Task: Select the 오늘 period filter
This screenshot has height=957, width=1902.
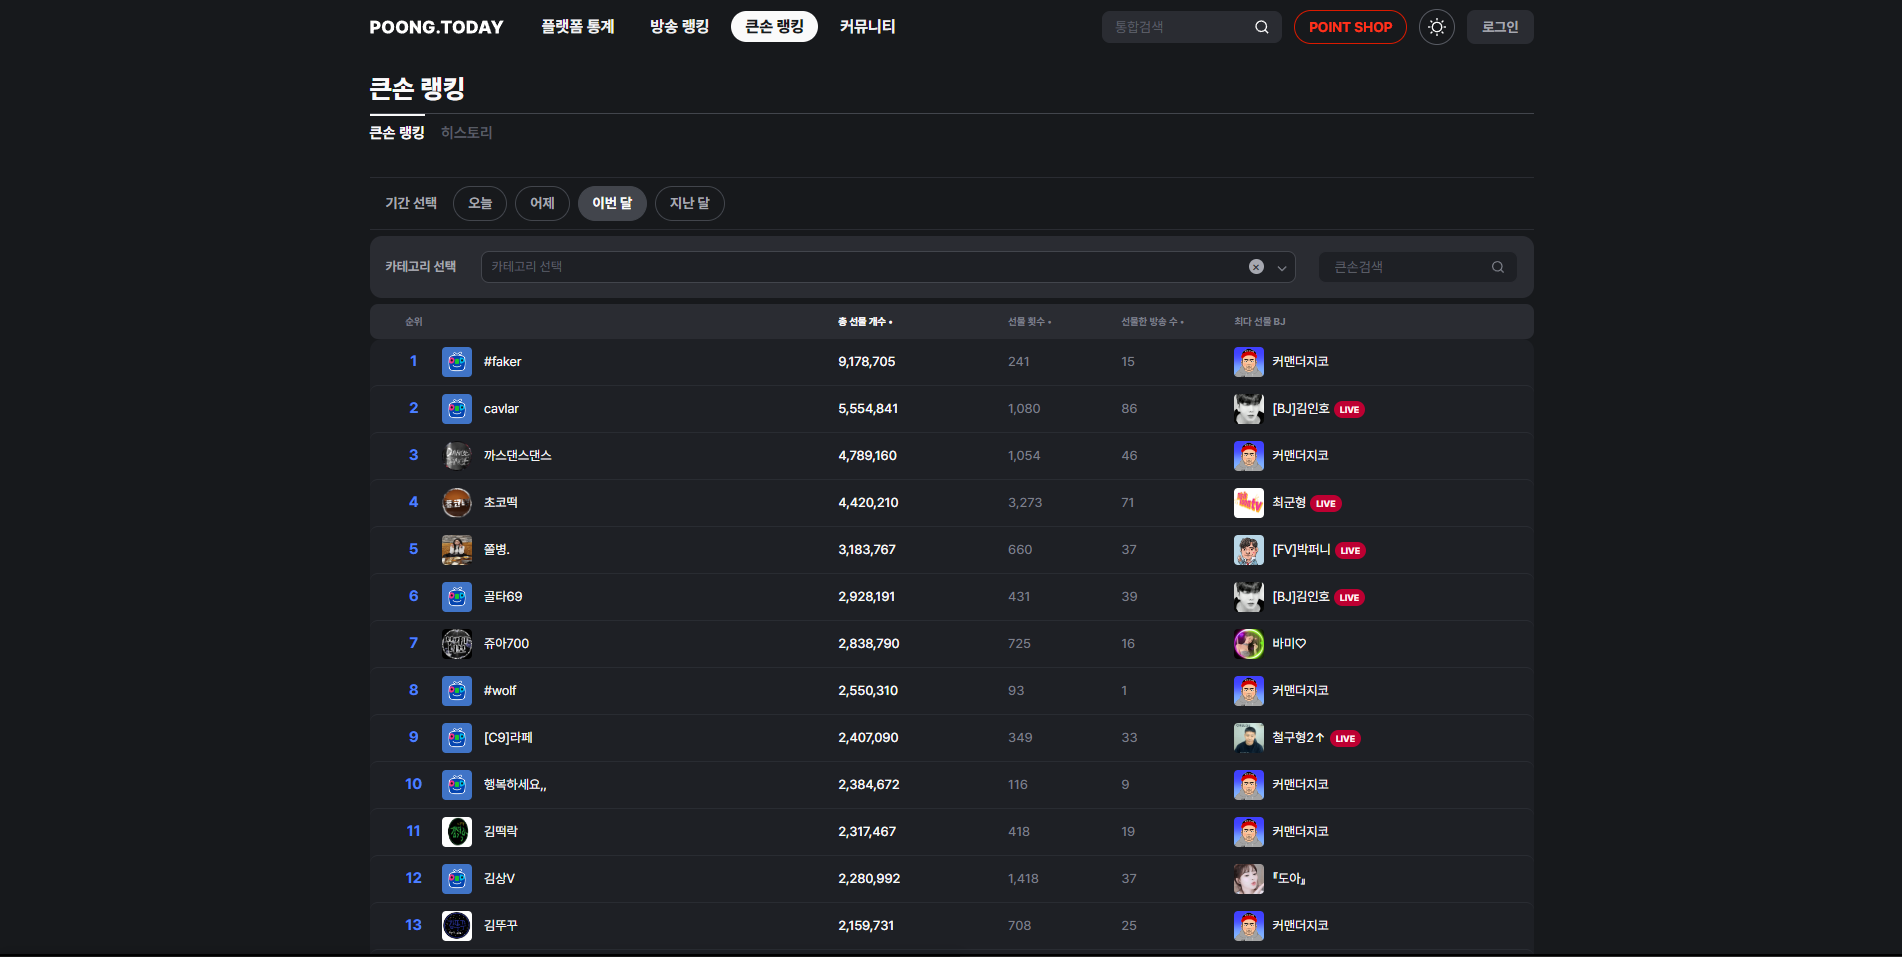Action: click(x=480, y=204)
